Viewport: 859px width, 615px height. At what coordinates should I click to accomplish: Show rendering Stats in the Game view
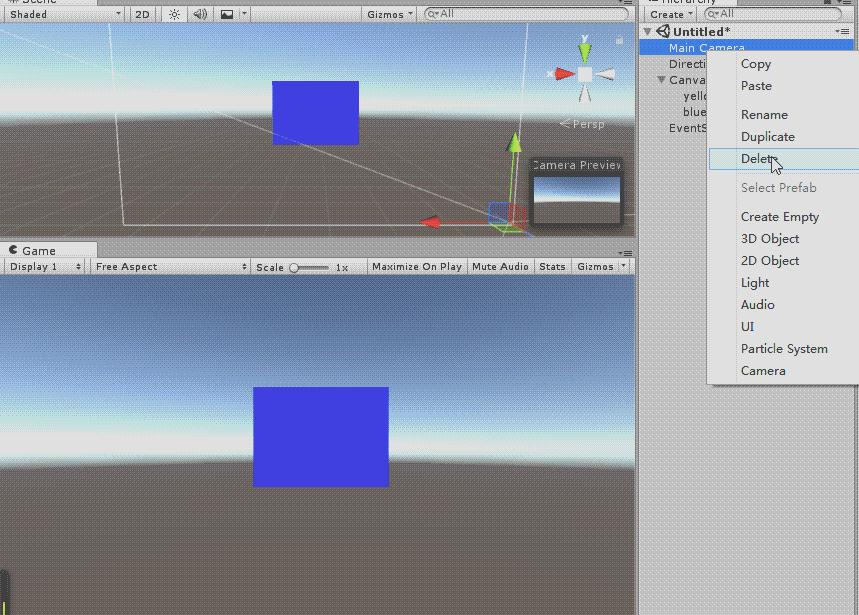point(551,266)
